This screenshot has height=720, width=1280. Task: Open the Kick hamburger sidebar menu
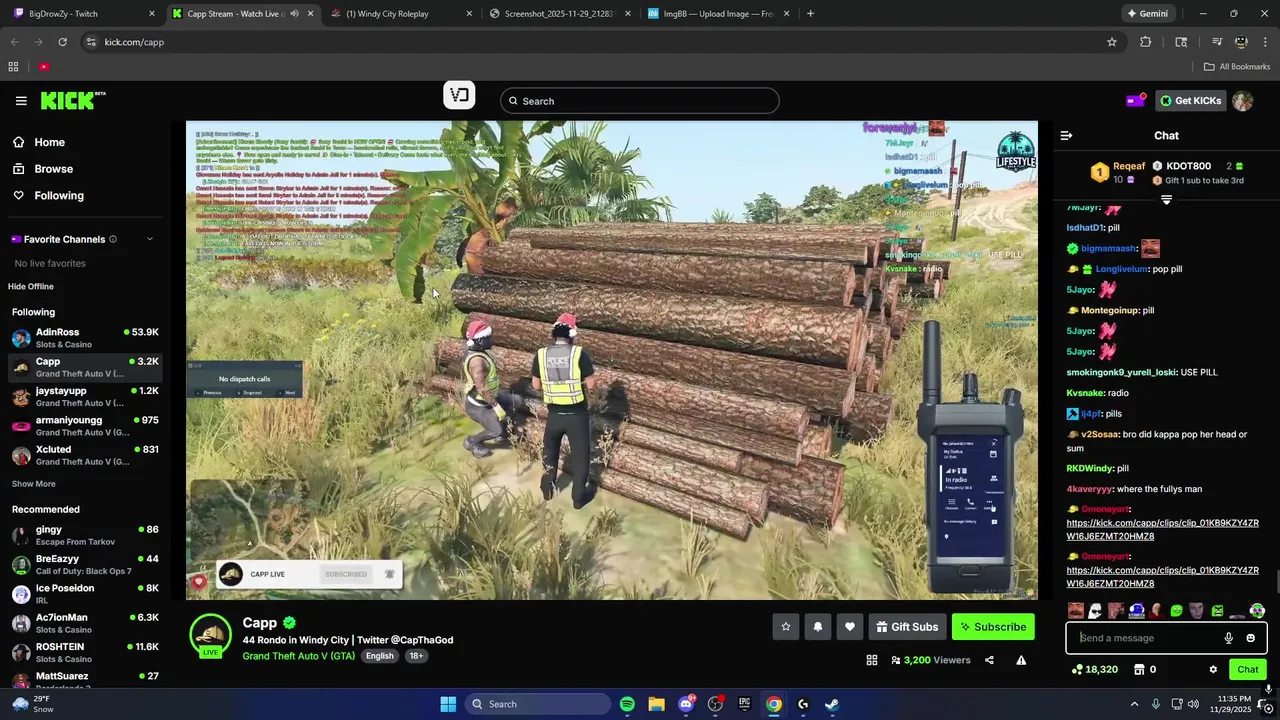[21, 101]
